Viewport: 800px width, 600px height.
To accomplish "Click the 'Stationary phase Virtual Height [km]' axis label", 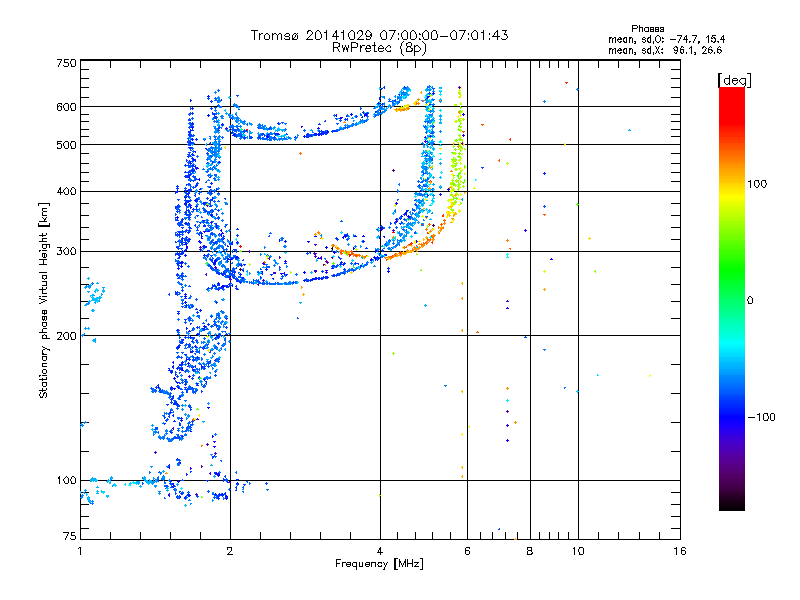I will tap(44, 300).
